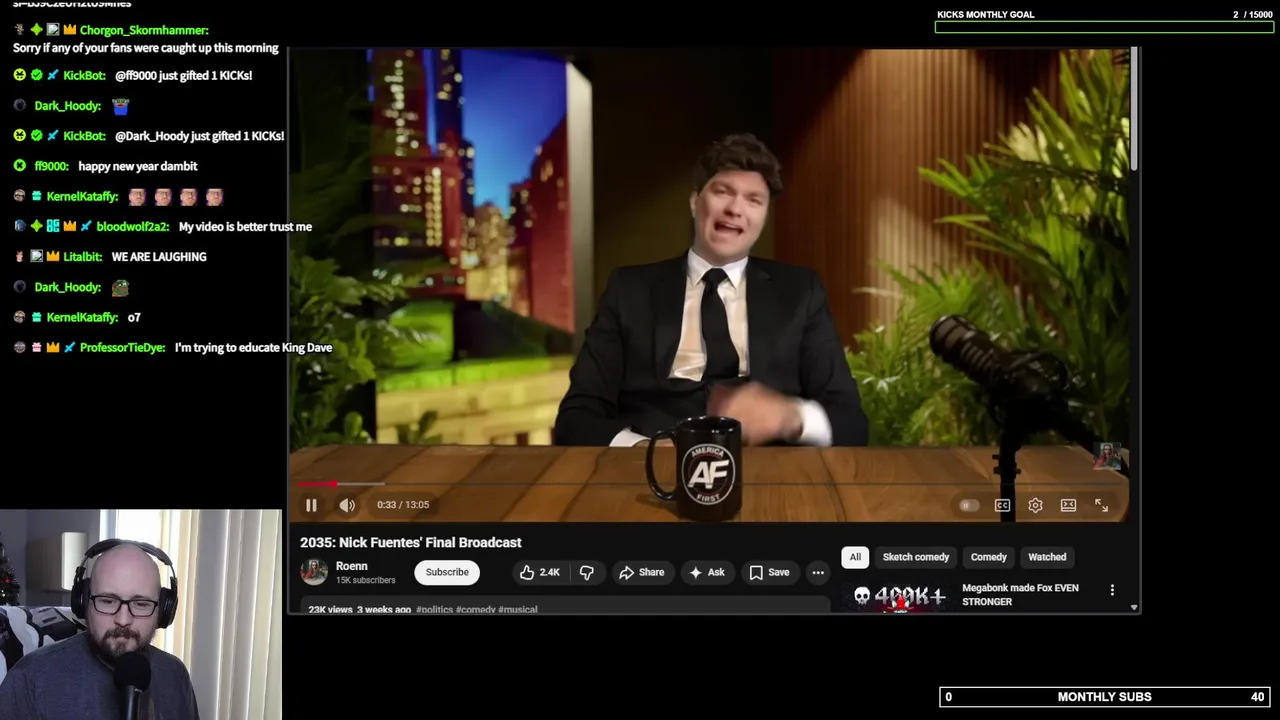1280x720 pixels.
Task: Click the Kicks Monthly Goal progress bar
Action: click(1104, 27)
